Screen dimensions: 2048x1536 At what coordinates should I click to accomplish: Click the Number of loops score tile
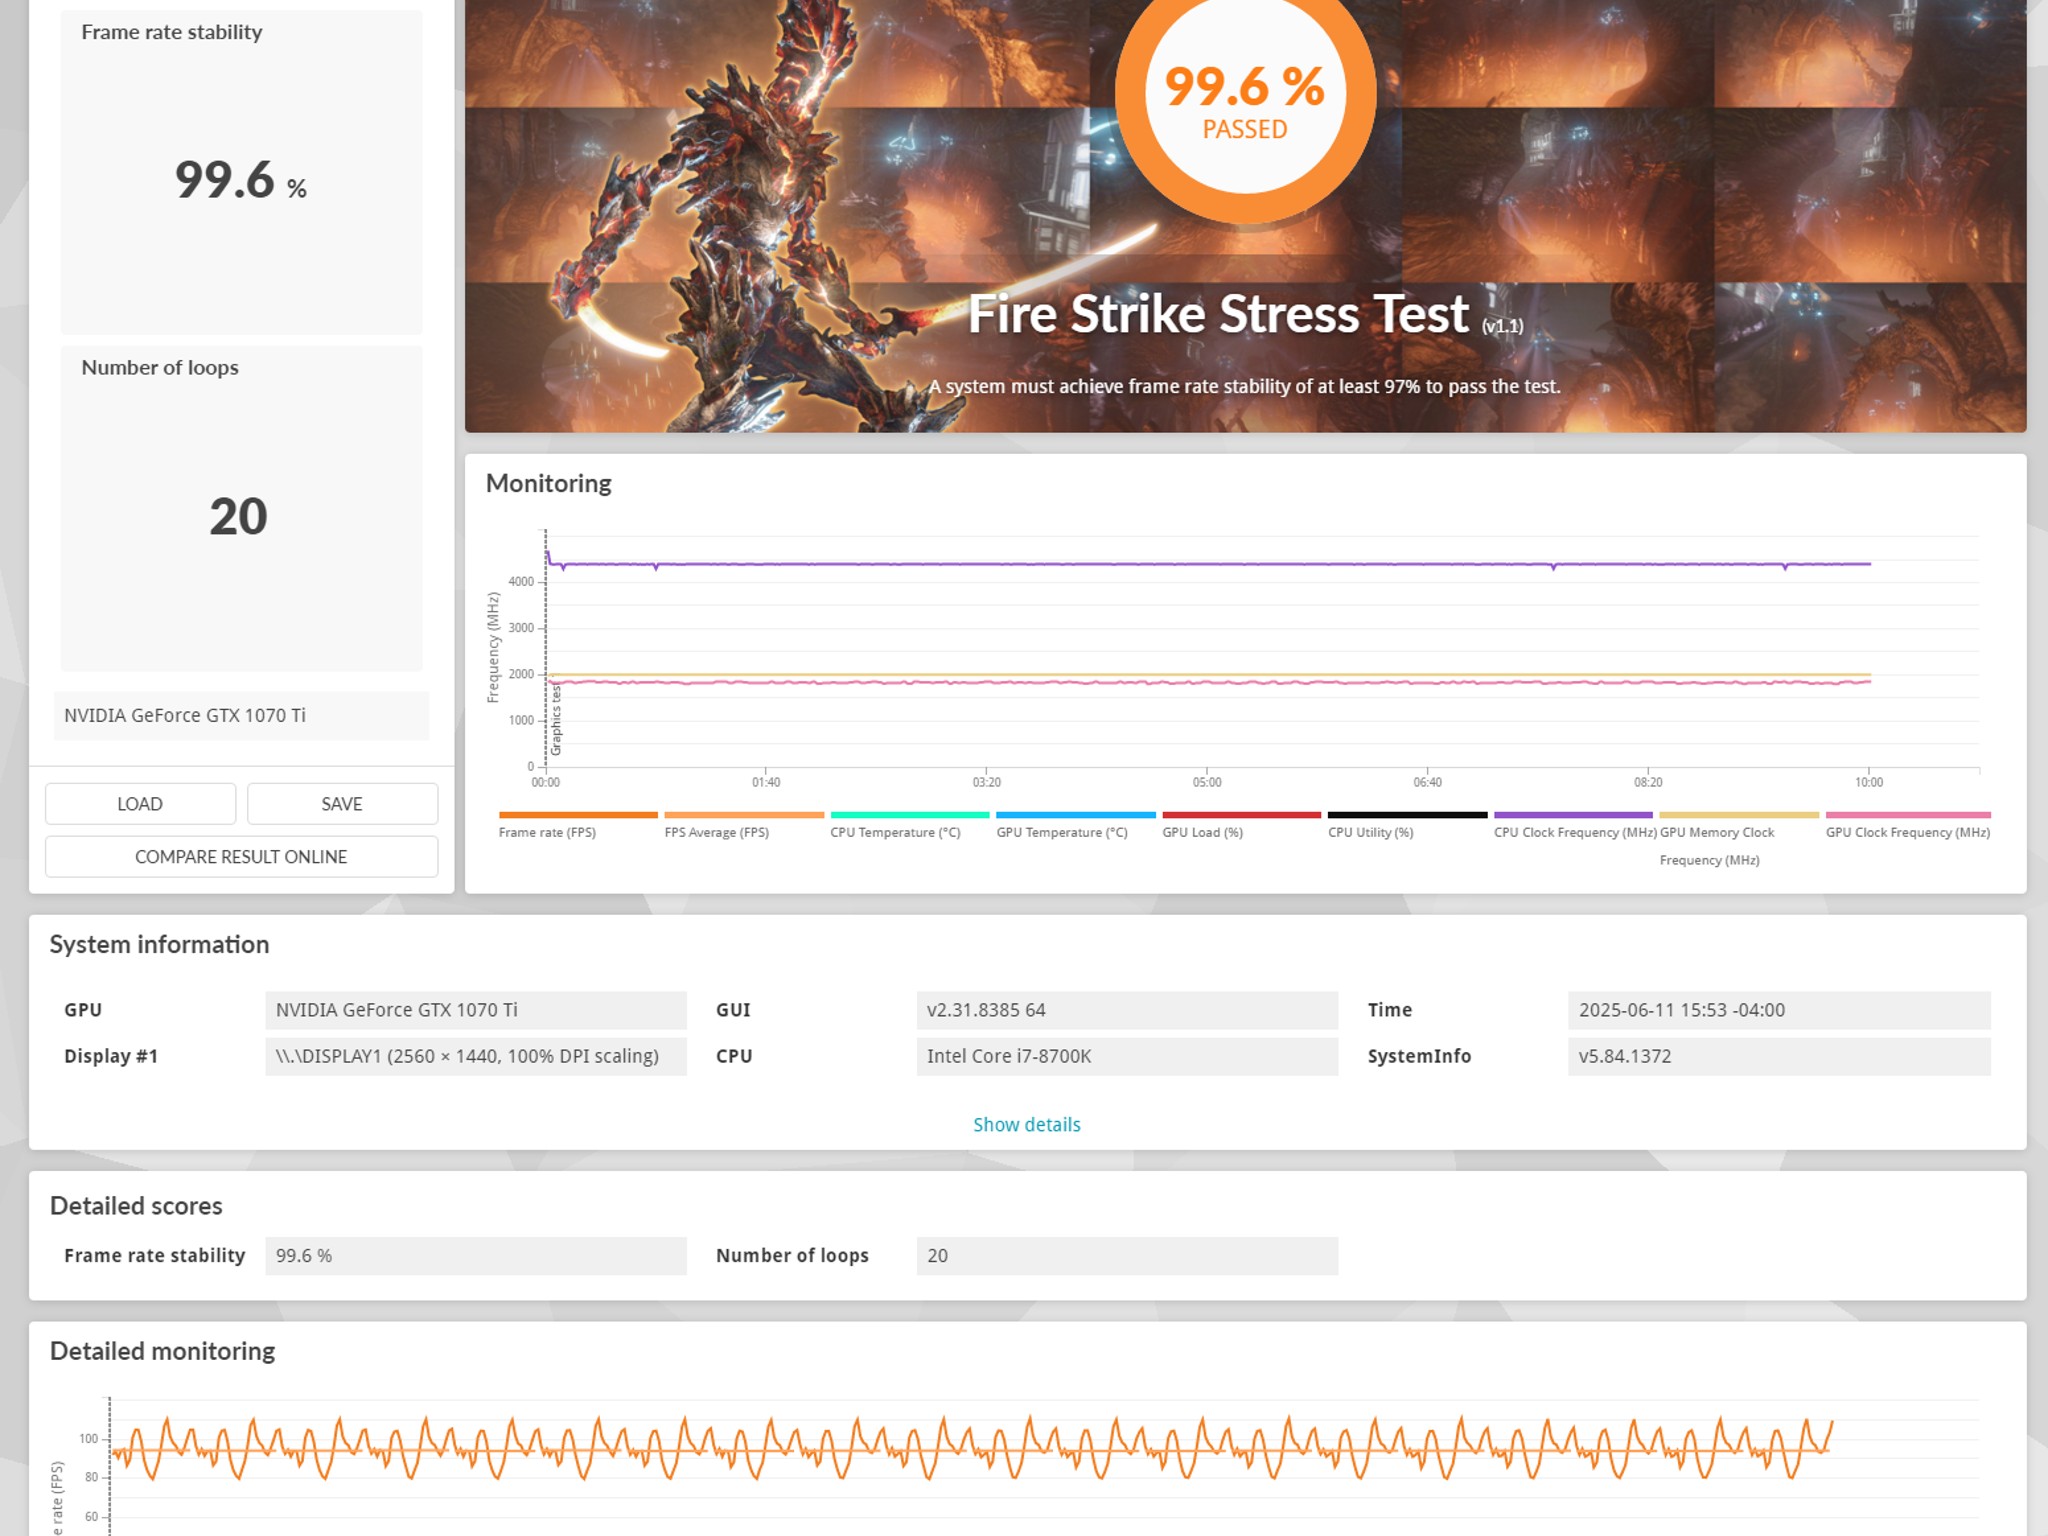pyautogui.click(x=241, y=508)
